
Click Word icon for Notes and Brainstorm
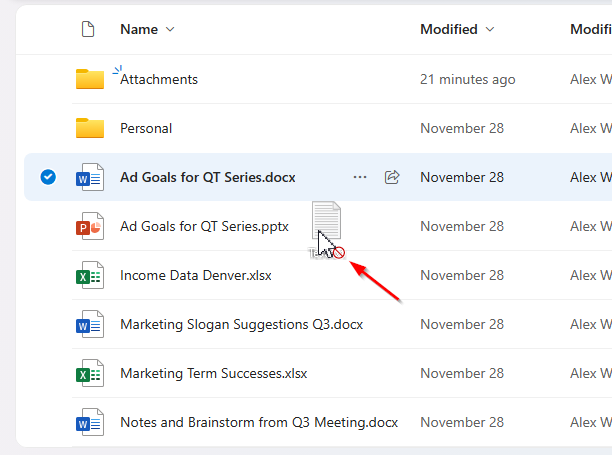pos(90,423)
